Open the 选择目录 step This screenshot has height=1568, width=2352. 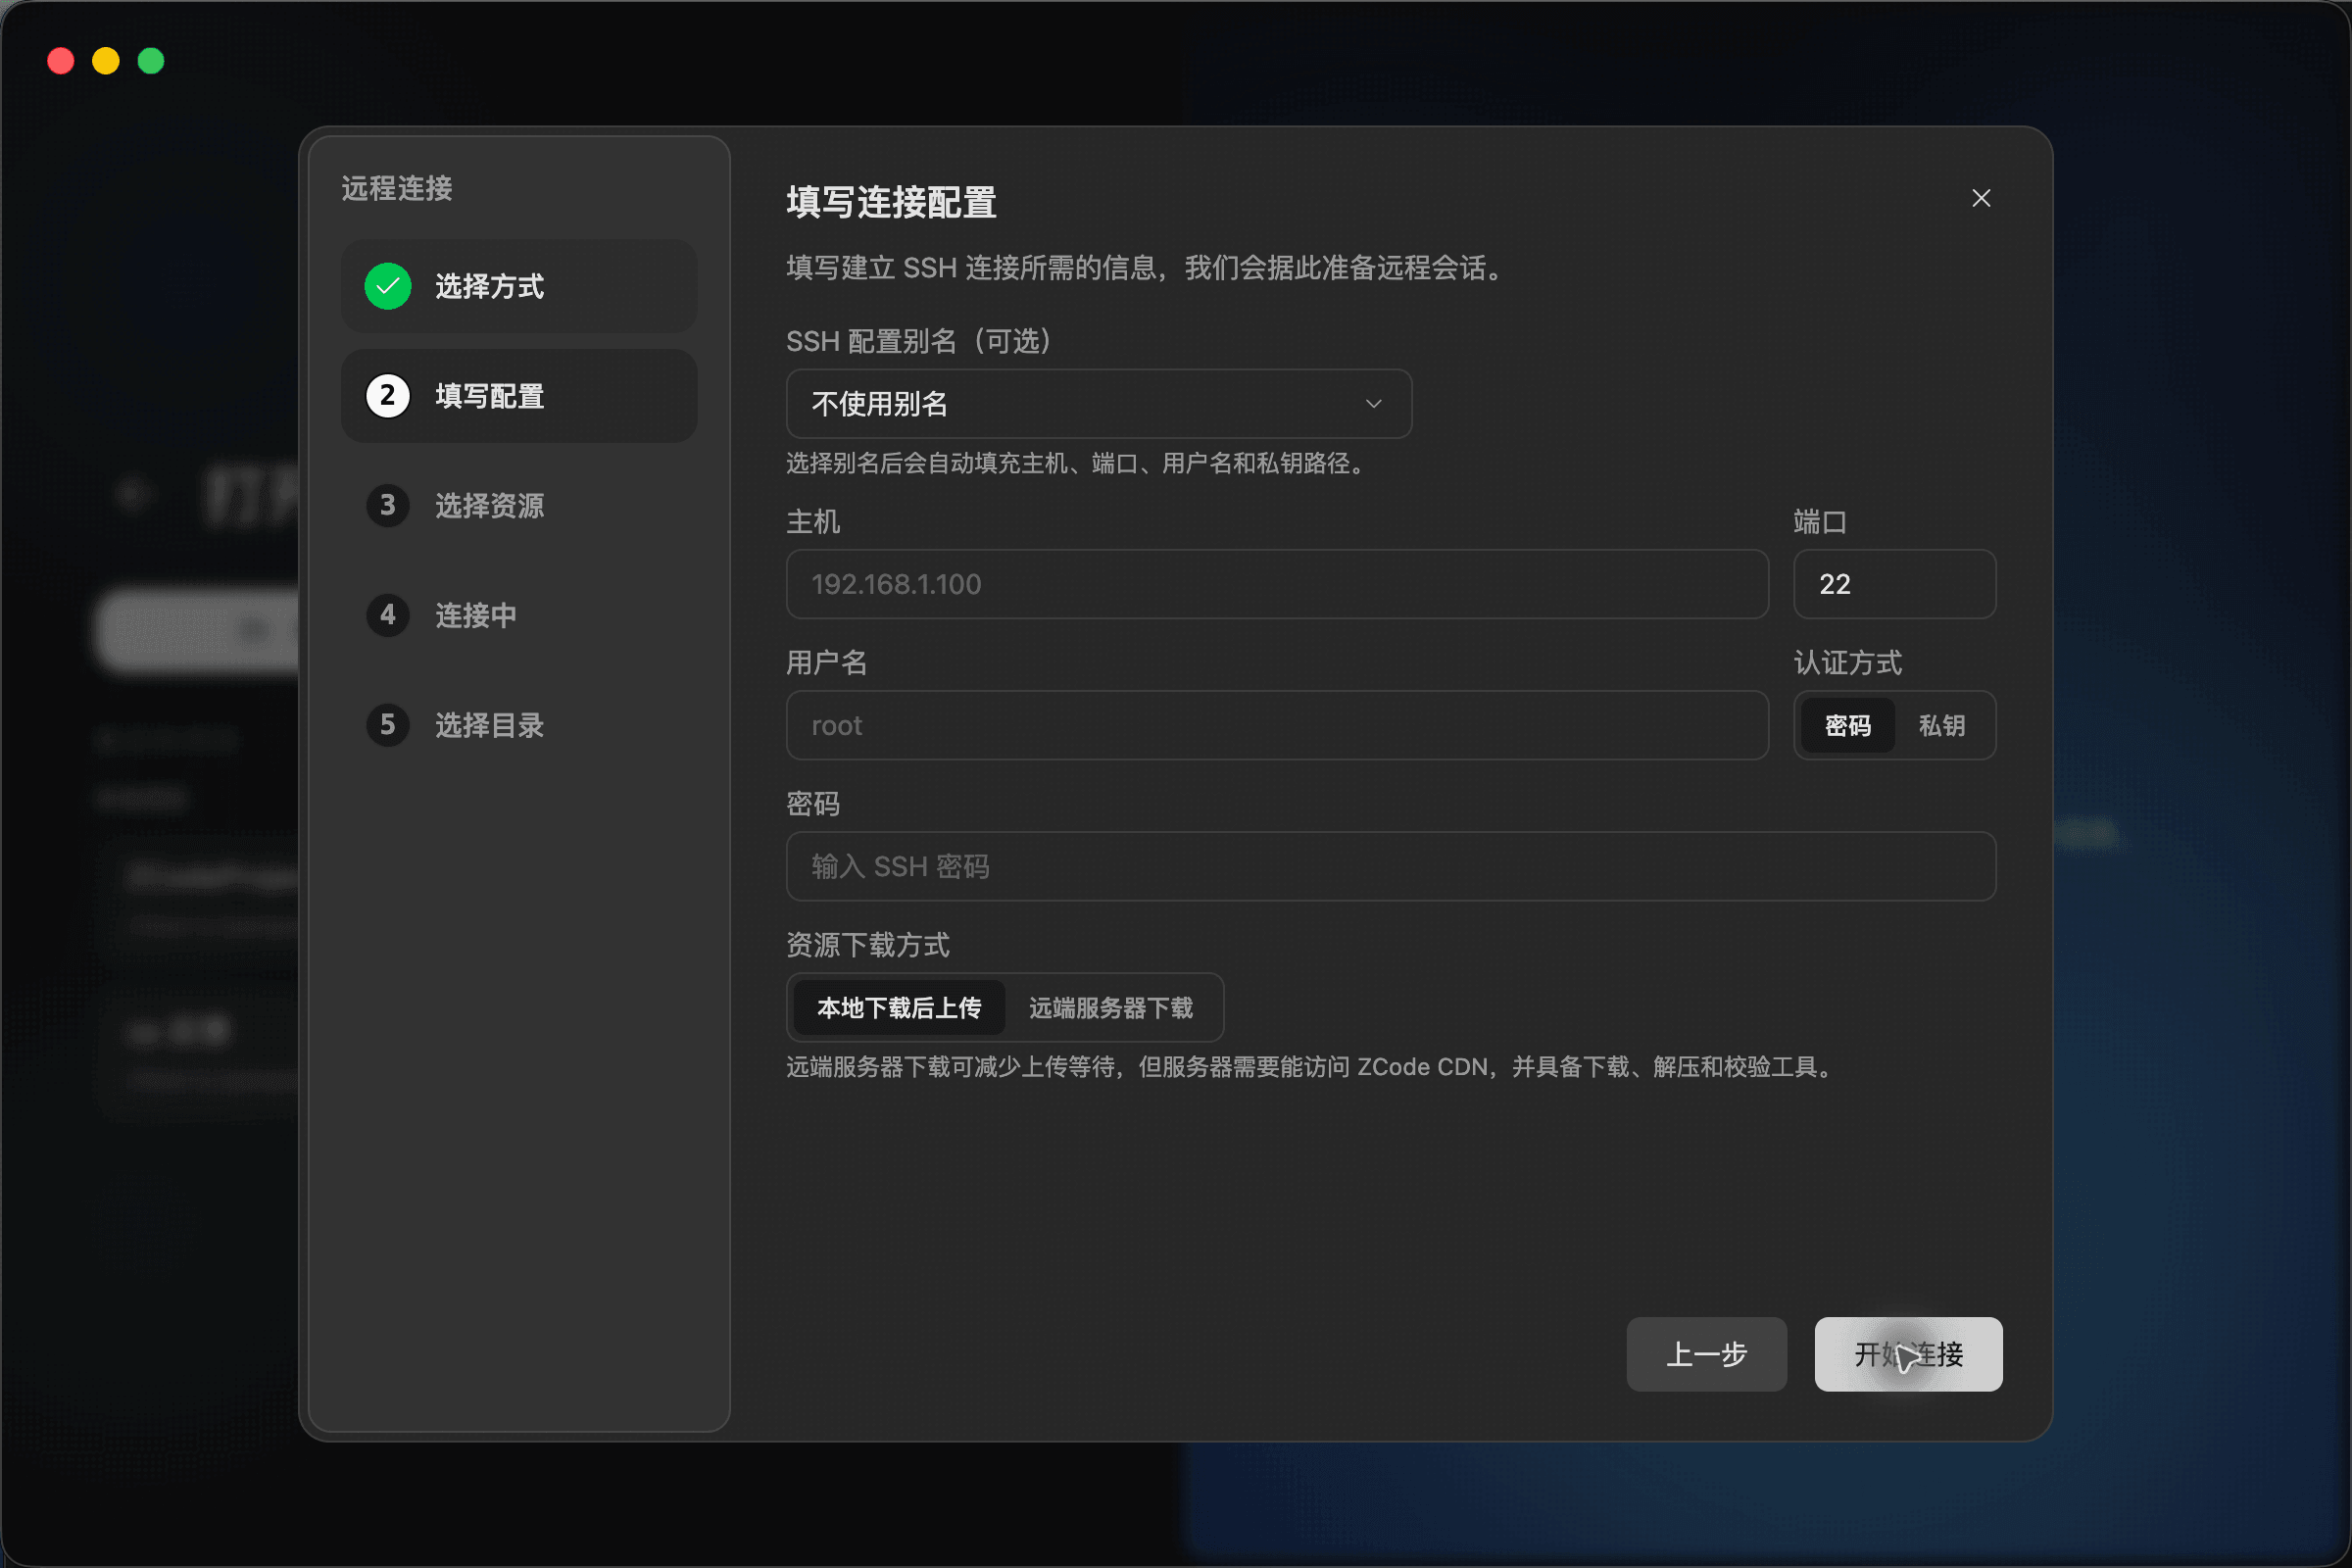(x=519, y=725)
